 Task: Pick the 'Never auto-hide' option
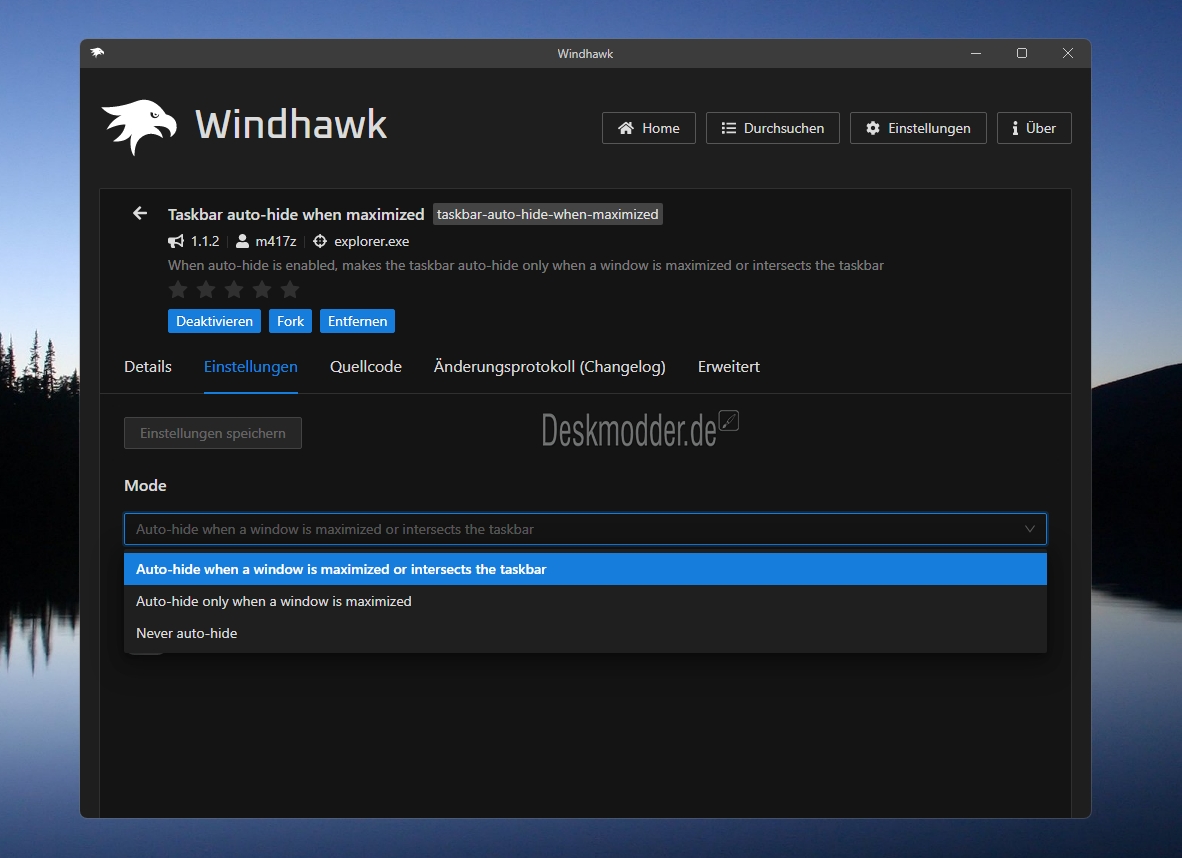585,633
